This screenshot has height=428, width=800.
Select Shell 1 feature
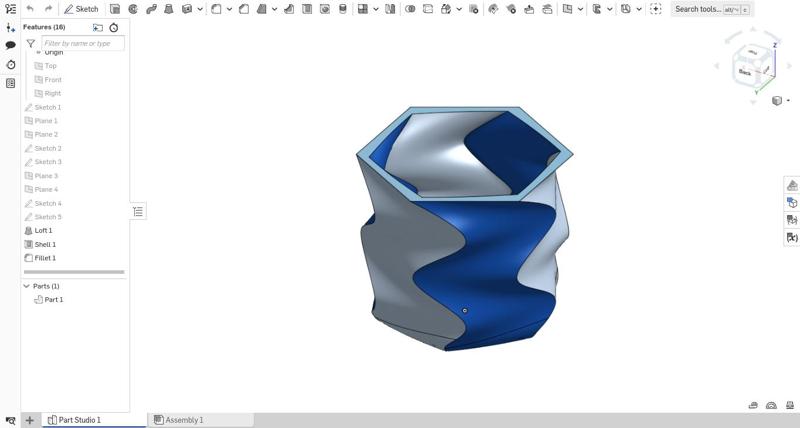[x=40, y=244]
